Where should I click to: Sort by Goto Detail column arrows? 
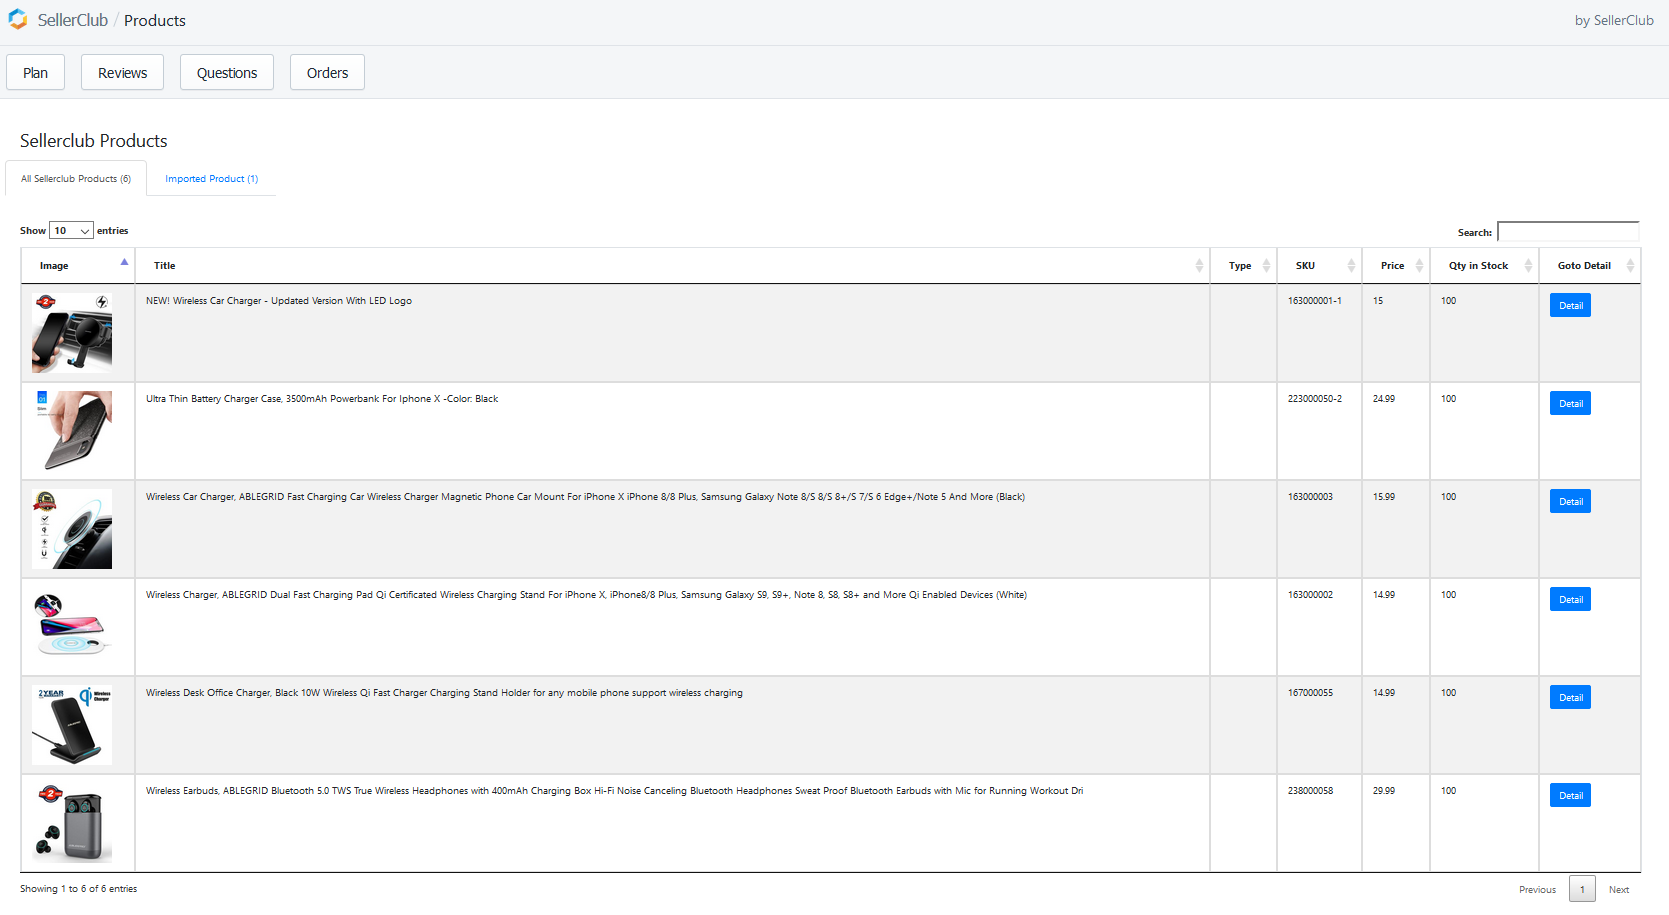(x=1630, y=265)
